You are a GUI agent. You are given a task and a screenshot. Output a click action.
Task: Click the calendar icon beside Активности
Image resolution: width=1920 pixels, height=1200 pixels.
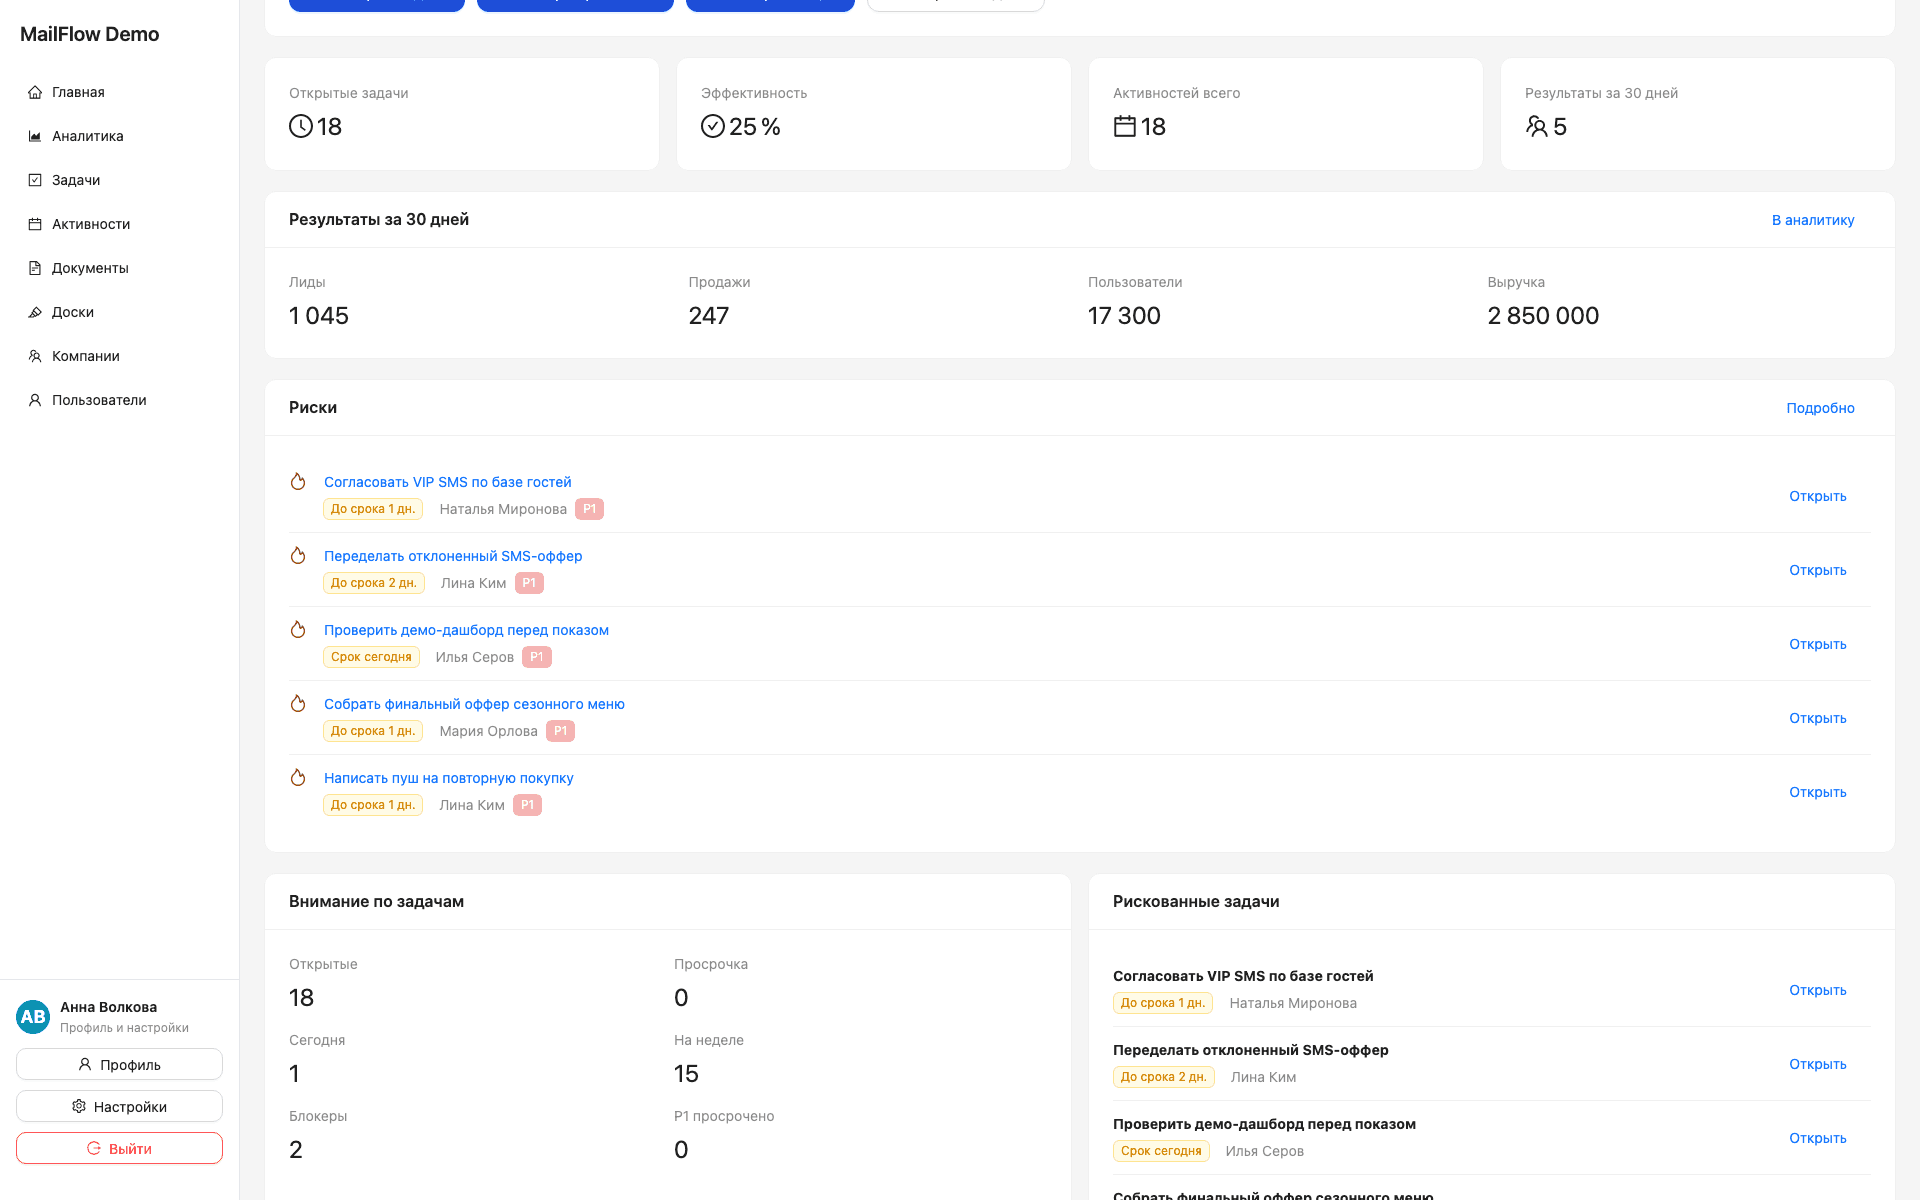coord(35,224)
